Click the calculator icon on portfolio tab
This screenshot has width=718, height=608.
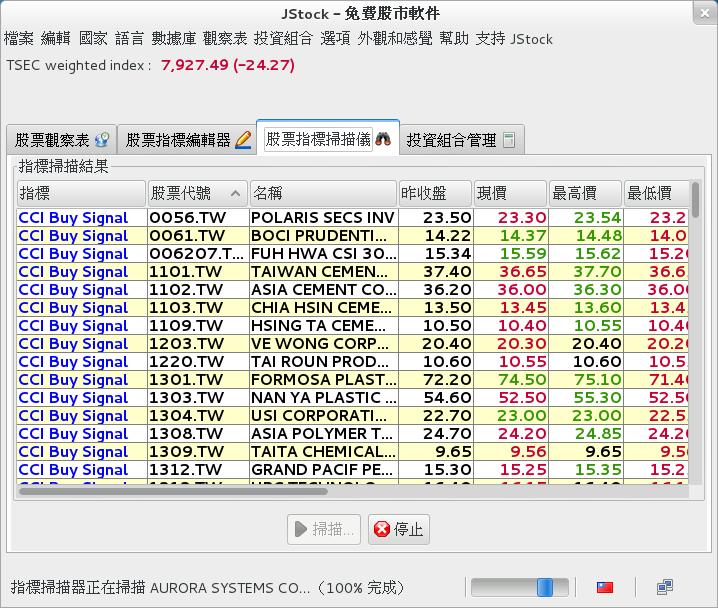pyautogui.click(x=509, y=140)
